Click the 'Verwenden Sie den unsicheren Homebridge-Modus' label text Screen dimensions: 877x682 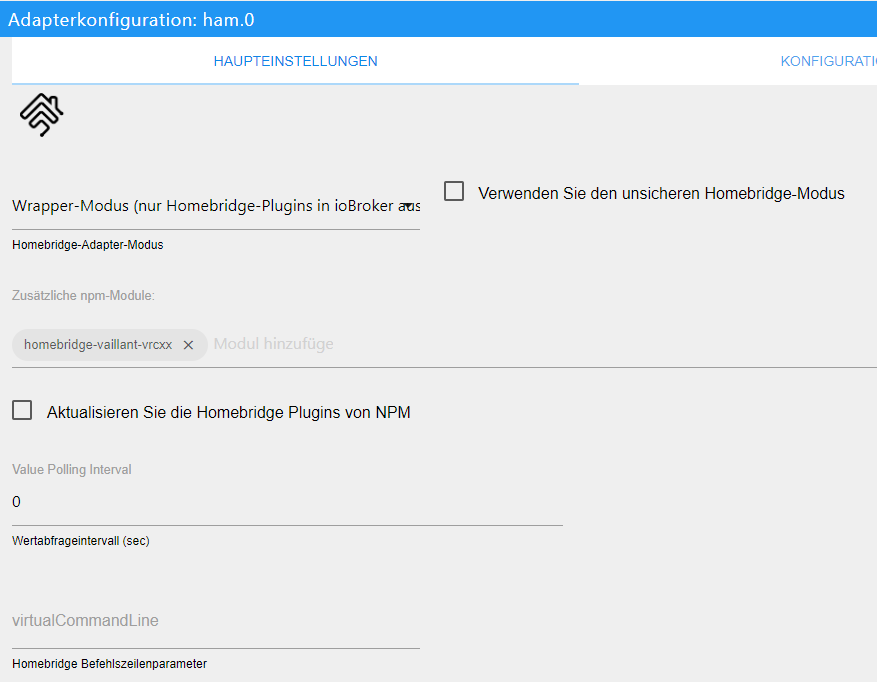click(x=661, y=194)
